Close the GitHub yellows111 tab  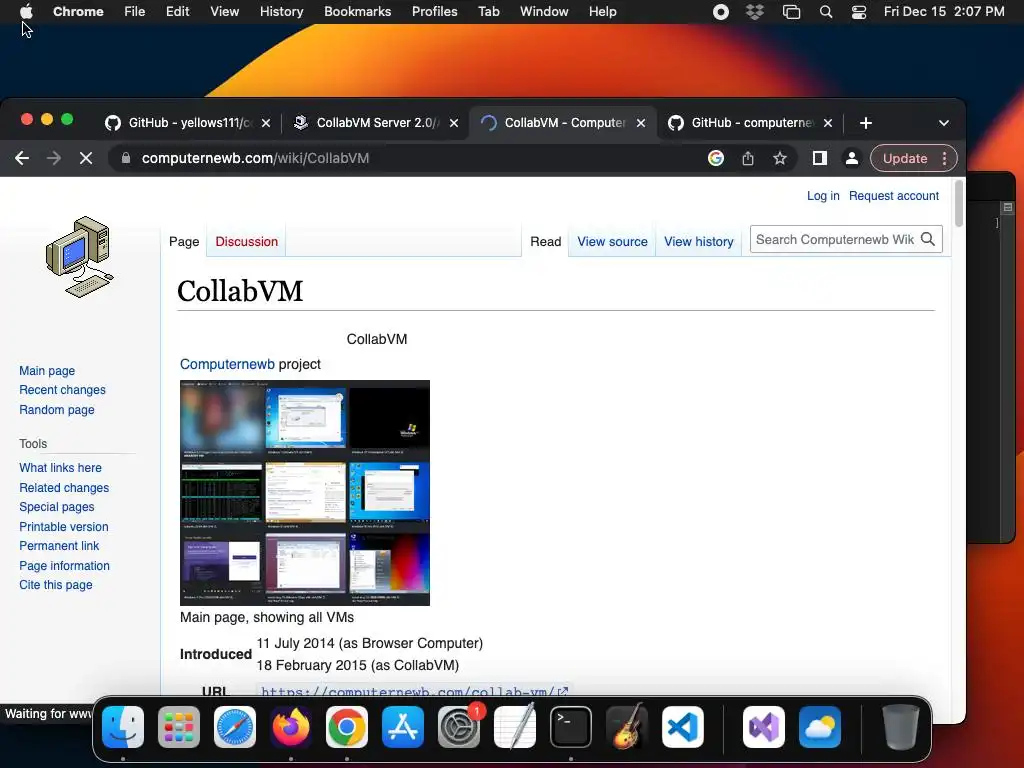pyautogui.click(x=266, y=123)
